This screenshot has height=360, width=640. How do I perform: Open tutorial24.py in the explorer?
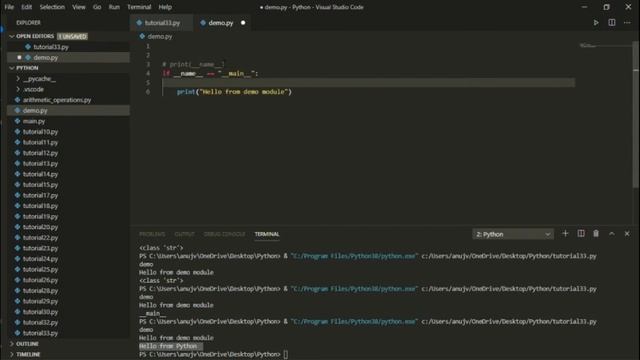point(40,259)
